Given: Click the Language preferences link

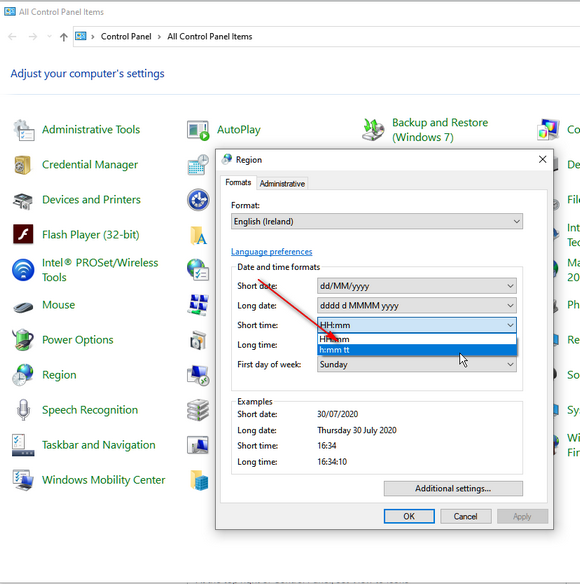Looking at the screenshot, I should pyautogui.click(x=272, y=252).
